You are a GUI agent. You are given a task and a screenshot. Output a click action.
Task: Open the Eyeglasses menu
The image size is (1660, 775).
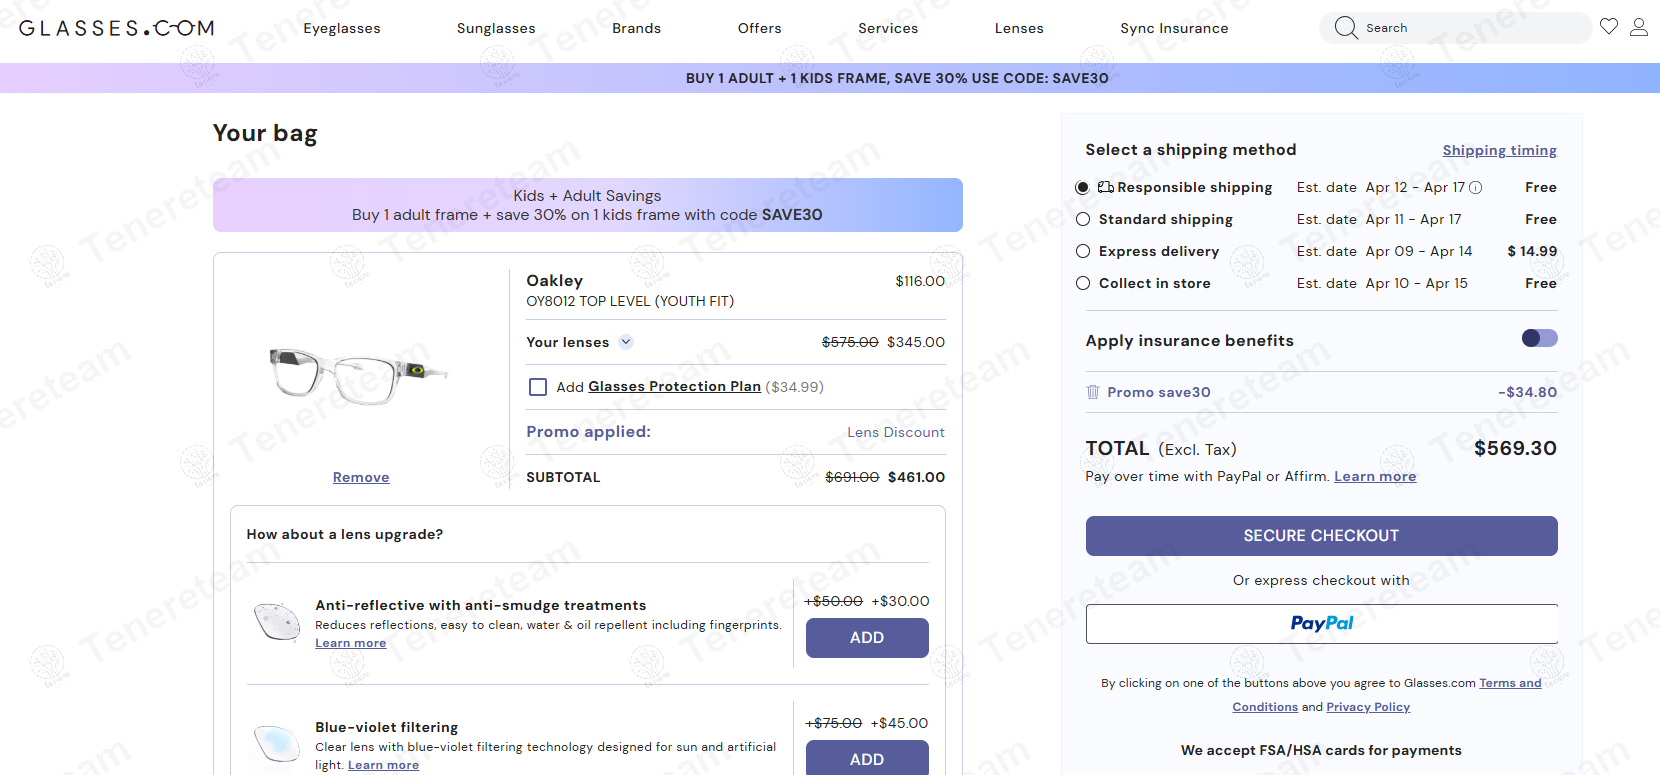342,28
